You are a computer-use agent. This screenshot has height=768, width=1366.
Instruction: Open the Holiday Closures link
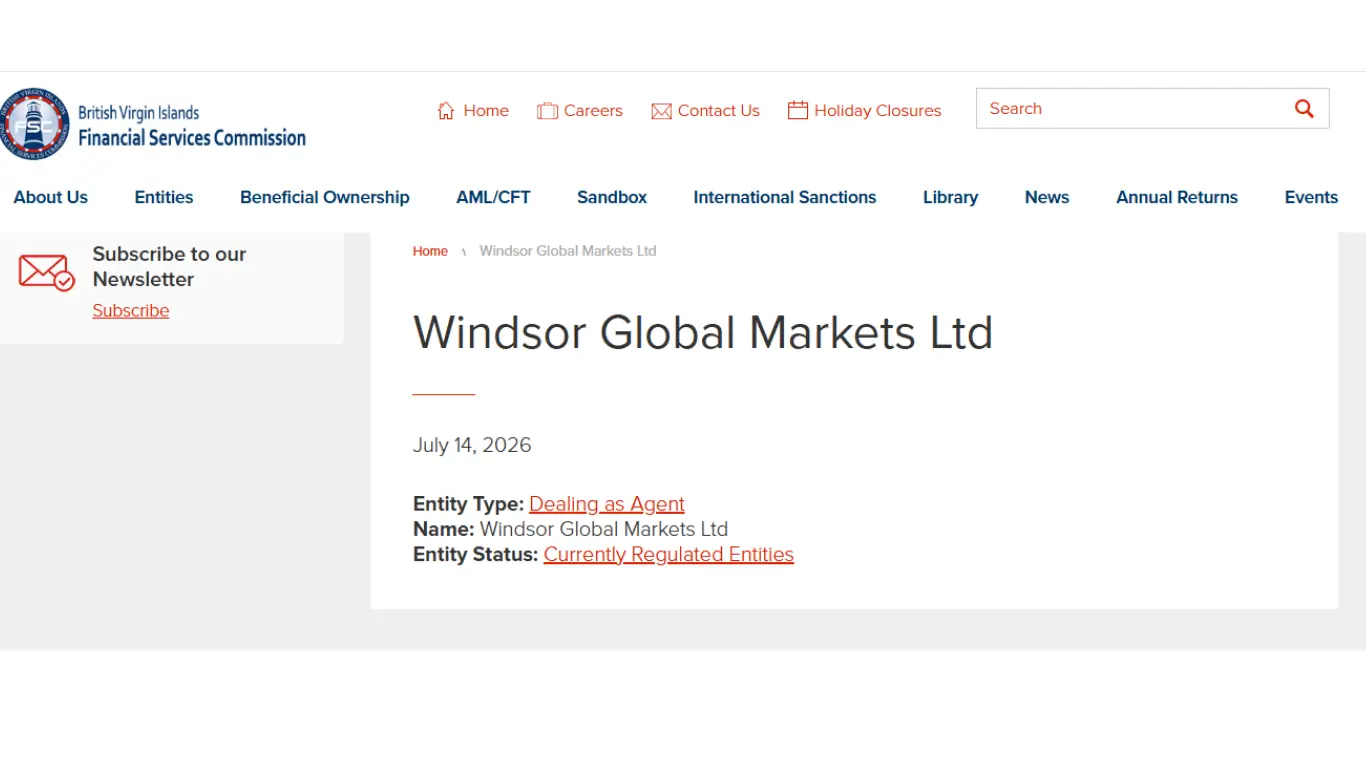point(878,111)
